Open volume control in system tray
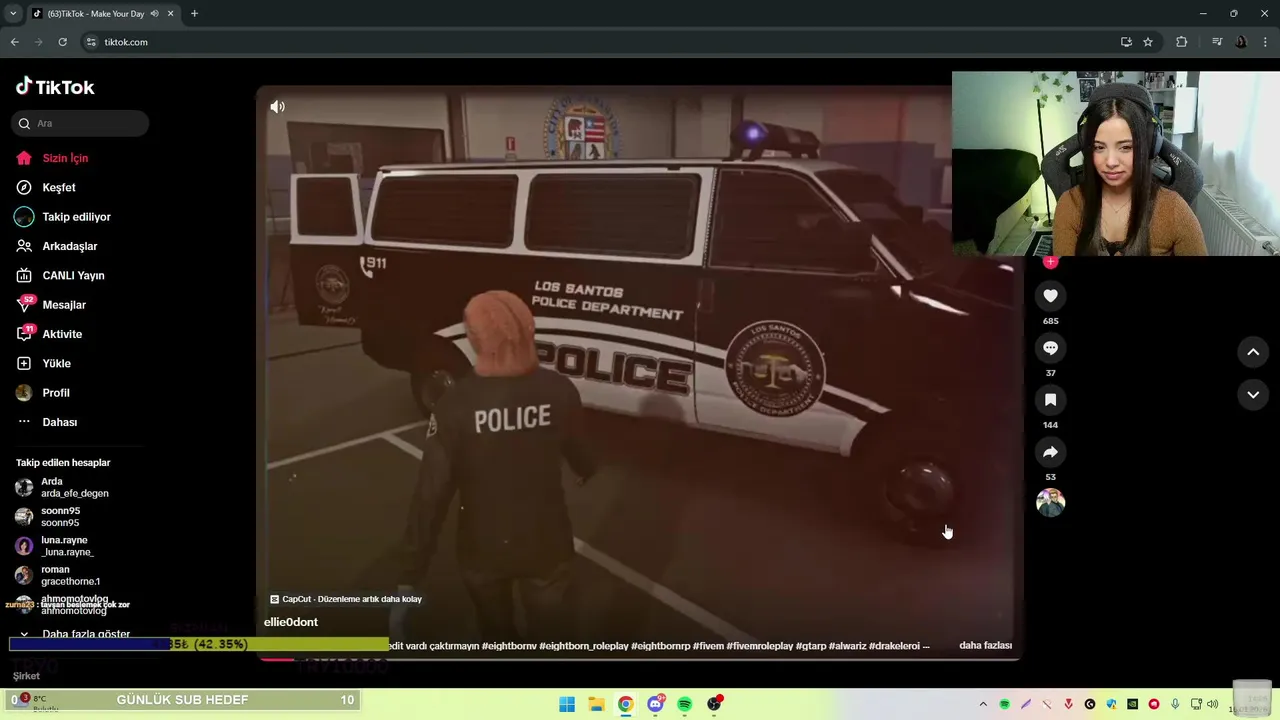 (x=1213, y=704)
